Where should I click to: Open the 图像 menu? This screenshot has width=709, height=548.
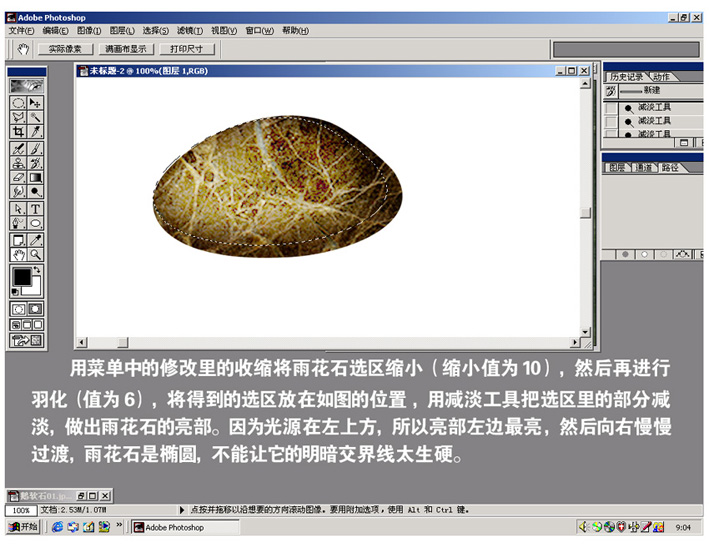89,31
